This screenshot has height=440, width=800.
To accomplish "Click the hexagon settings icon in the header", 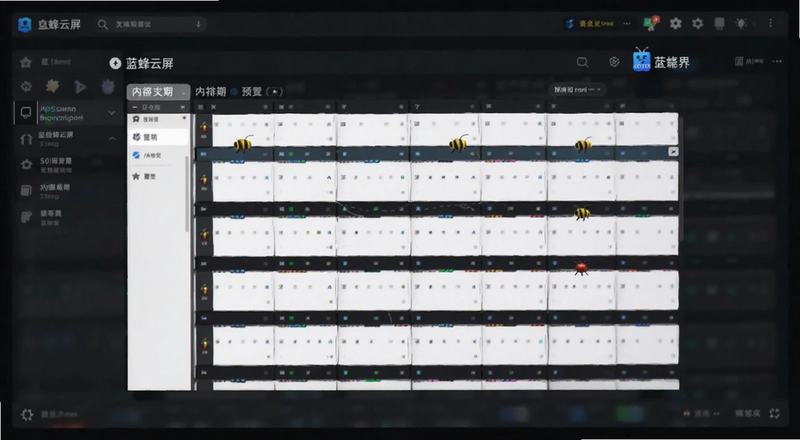I will coord(614,62).
